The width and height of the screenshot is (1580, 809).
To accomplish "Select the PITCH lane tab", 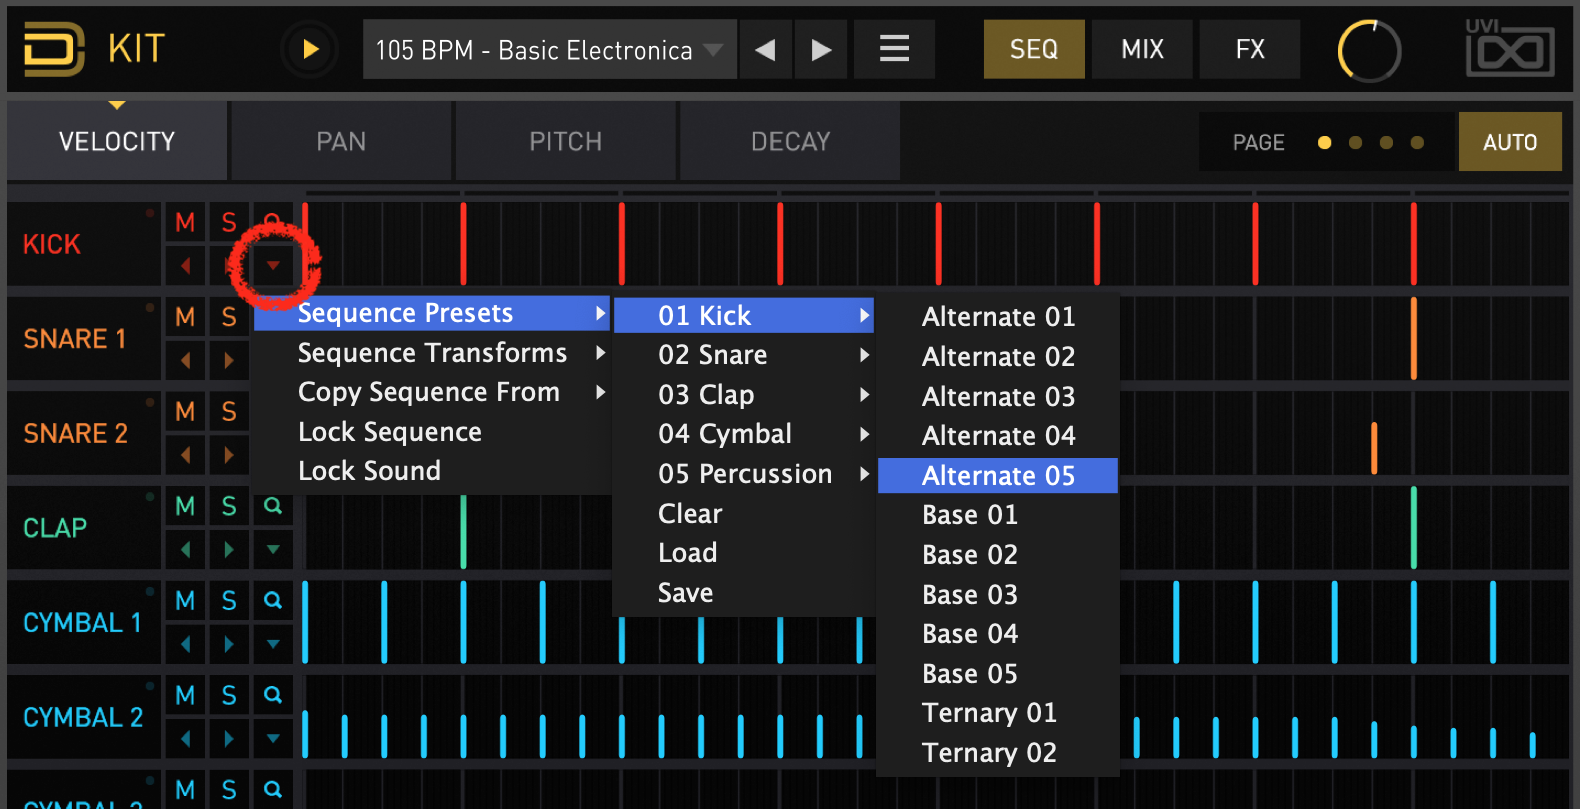I will 566,141.
